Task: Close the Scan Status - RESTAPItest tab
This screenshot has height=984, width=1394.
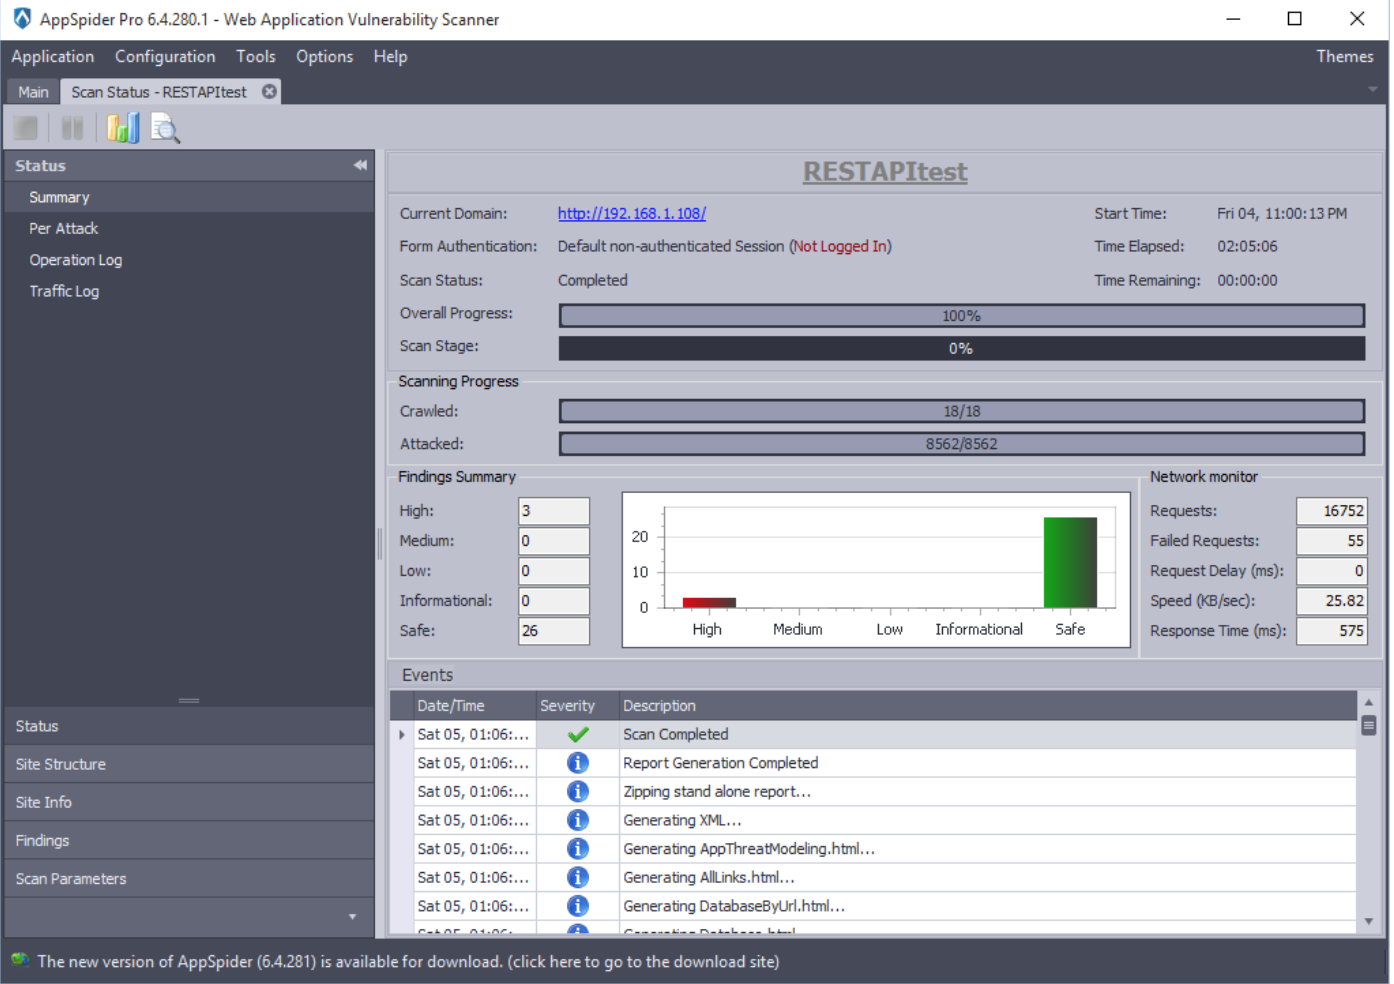Action: click(x=269, y=92)
